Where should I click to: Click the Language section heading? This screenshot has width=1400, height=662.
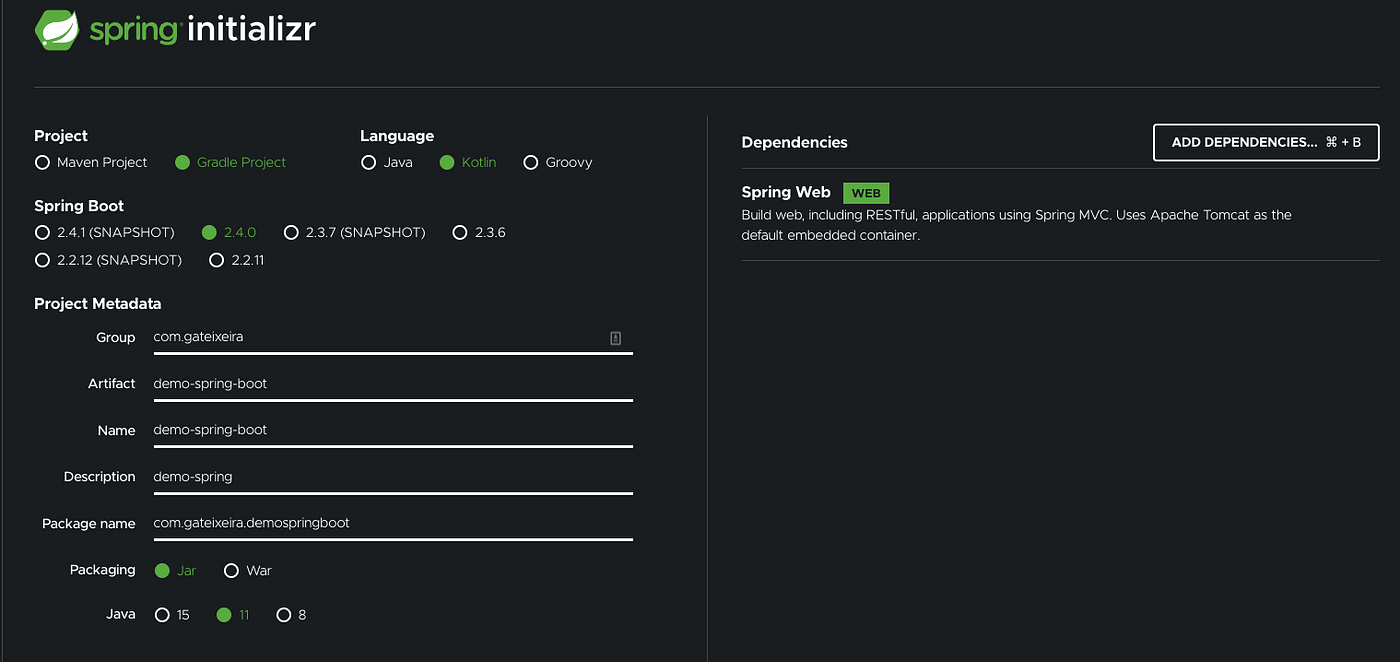397,136
